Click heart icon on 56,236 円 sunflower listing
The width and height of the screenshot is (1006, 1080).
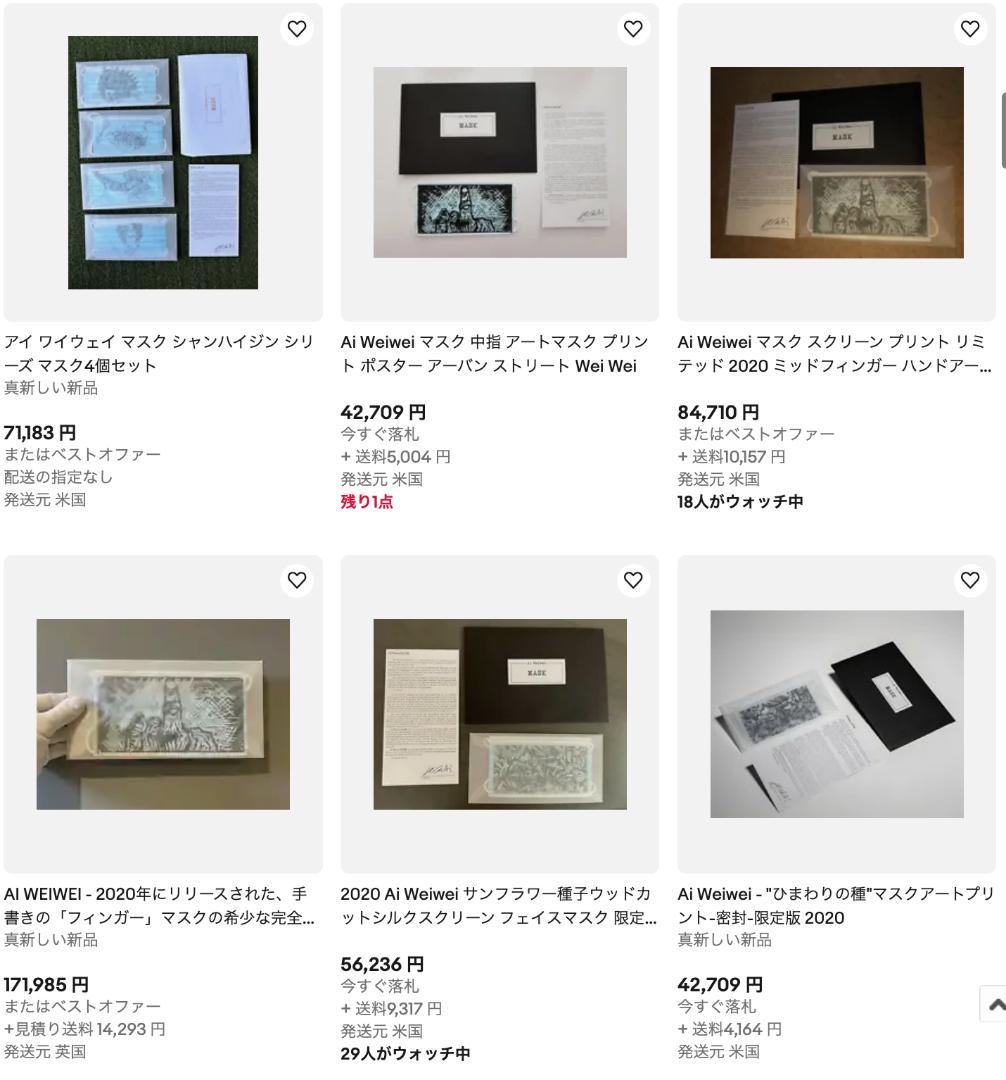click(633, 581)
